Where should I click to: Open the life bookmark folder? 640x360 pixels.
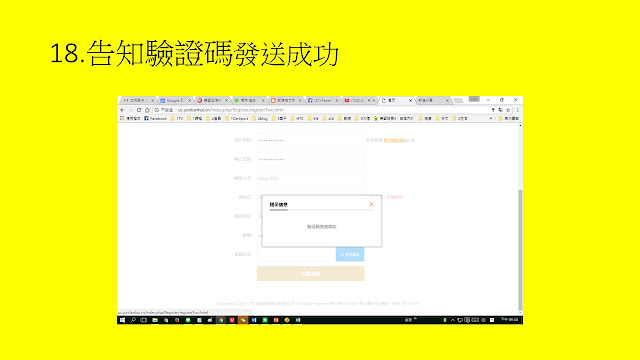pos(313,118)
